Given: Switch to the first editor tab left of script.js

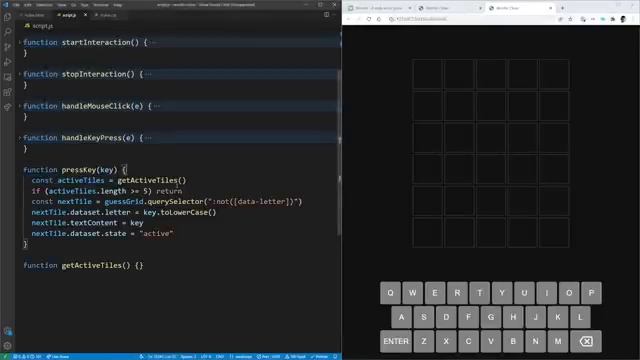Looking at the screenshot, I should pos(34,15).
